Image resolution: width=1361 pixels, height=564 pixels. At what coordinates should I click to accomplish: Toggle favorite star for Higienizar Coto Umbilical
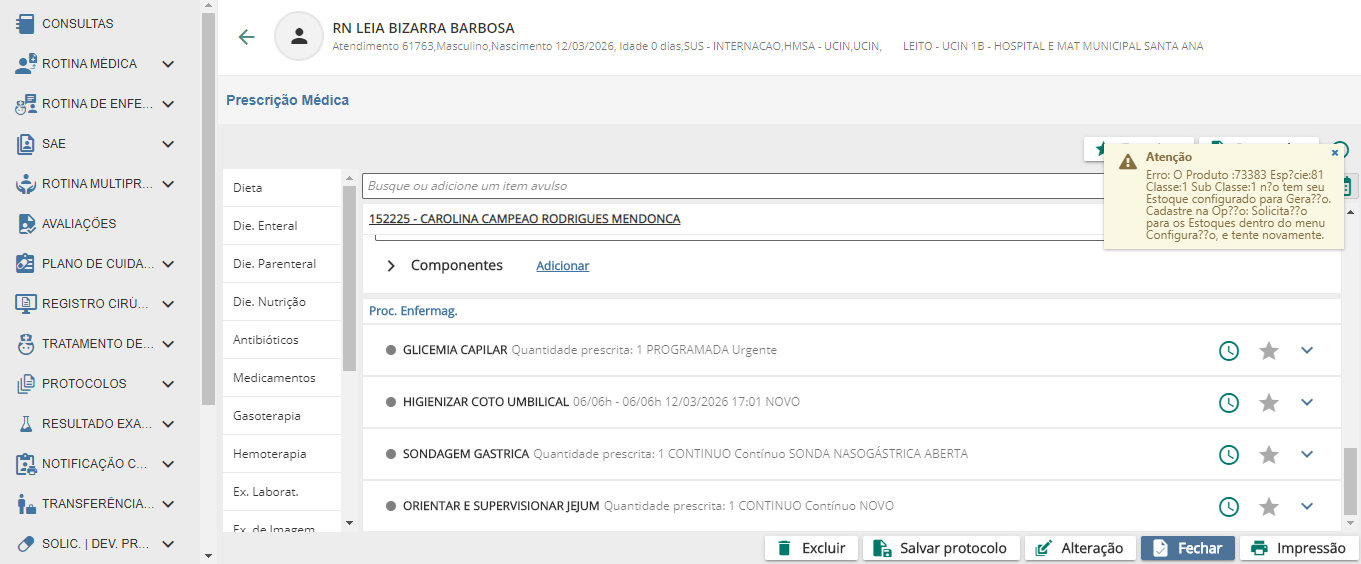pos(1268,403)
